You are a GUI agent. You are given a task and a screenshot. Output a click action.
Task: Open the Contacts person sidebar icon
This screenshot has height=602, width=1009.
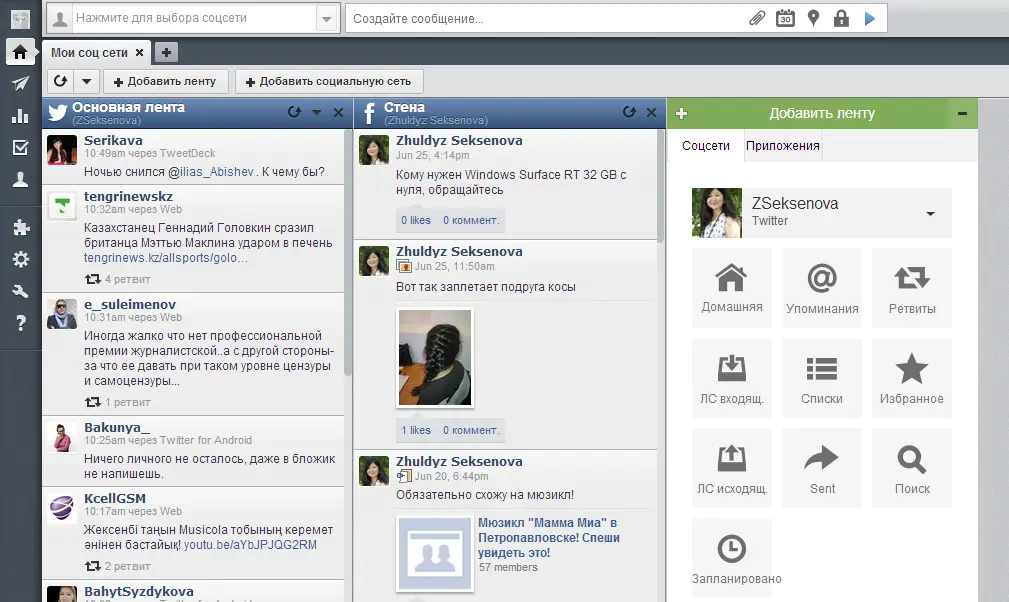20,179
